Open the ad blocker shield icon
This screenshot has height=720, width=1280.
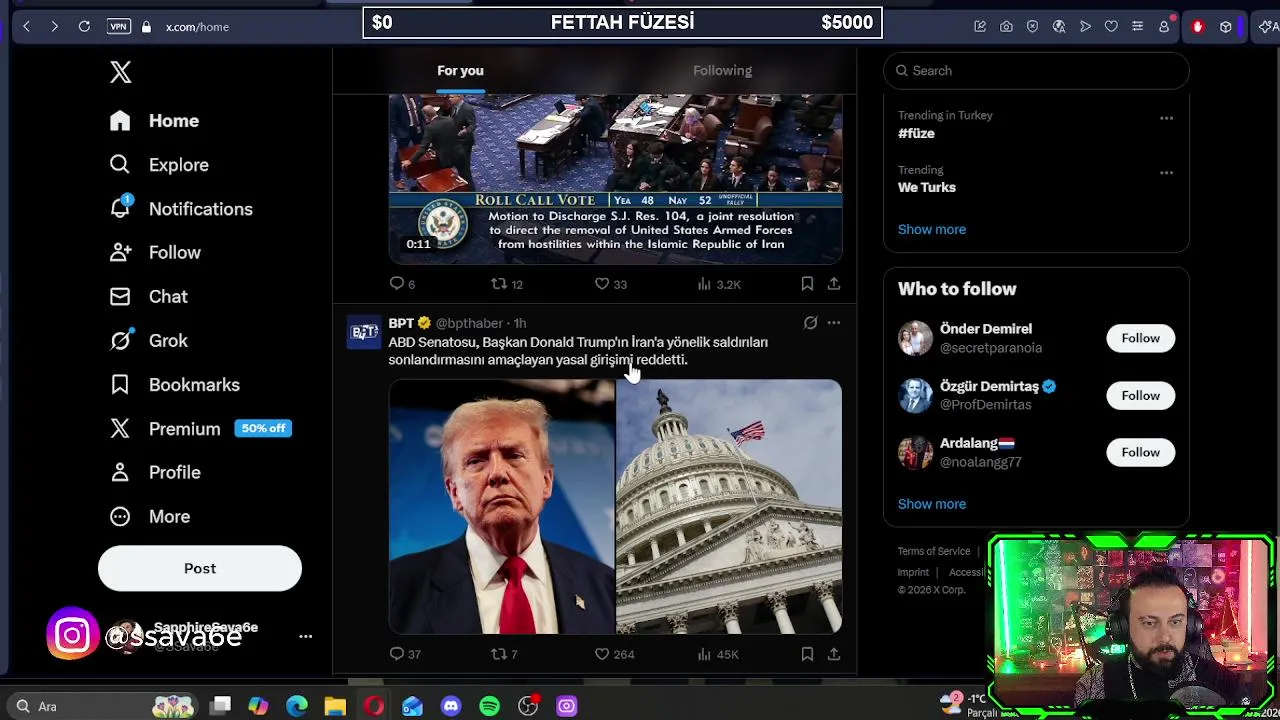[1032, 27]
